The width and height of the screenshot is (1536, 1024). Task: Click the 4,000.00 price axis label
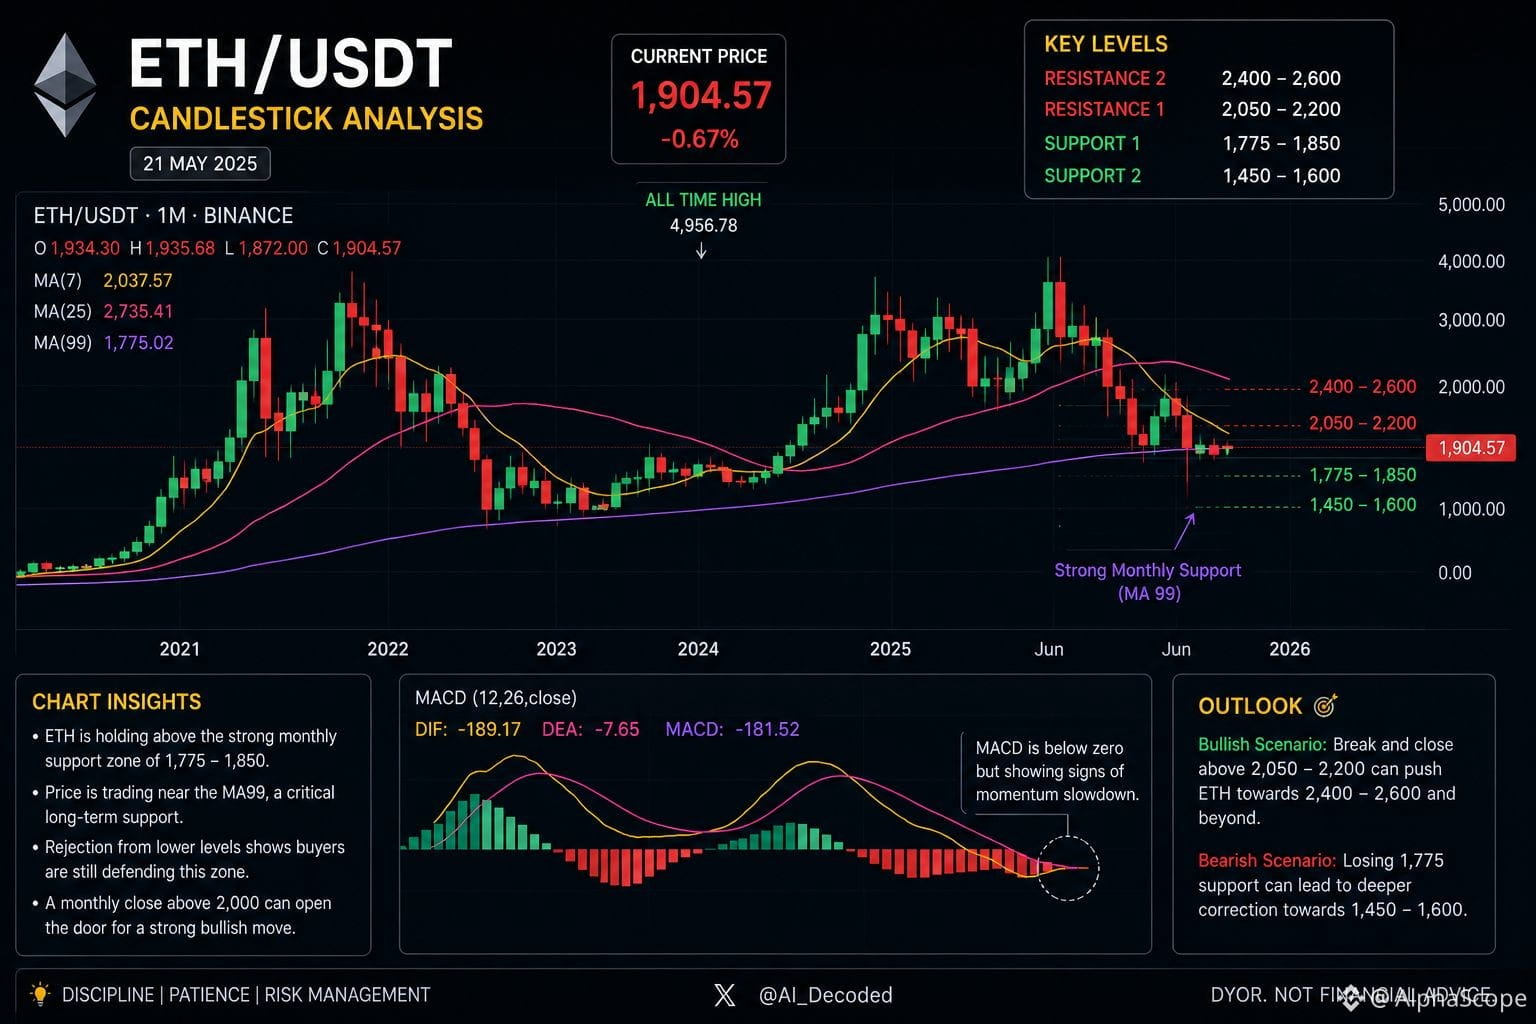(x=1471, y=262)
